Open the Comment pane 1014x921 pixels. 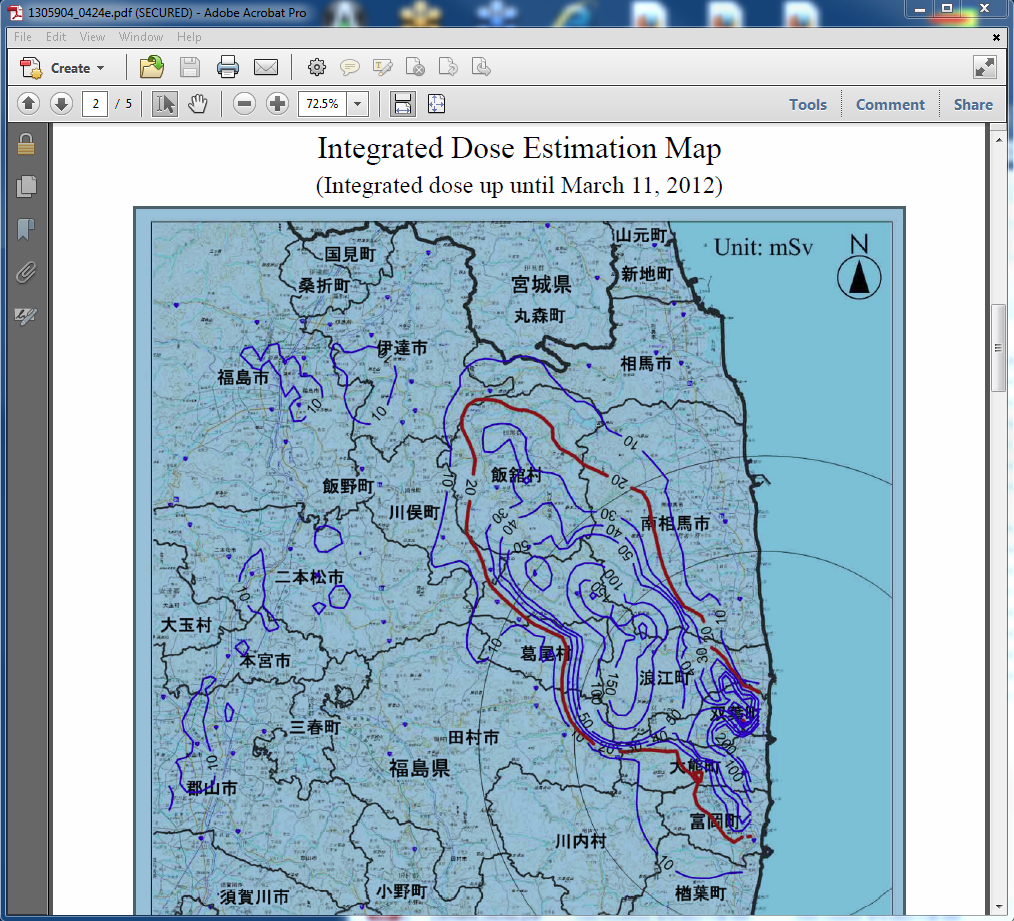point(890,105)
